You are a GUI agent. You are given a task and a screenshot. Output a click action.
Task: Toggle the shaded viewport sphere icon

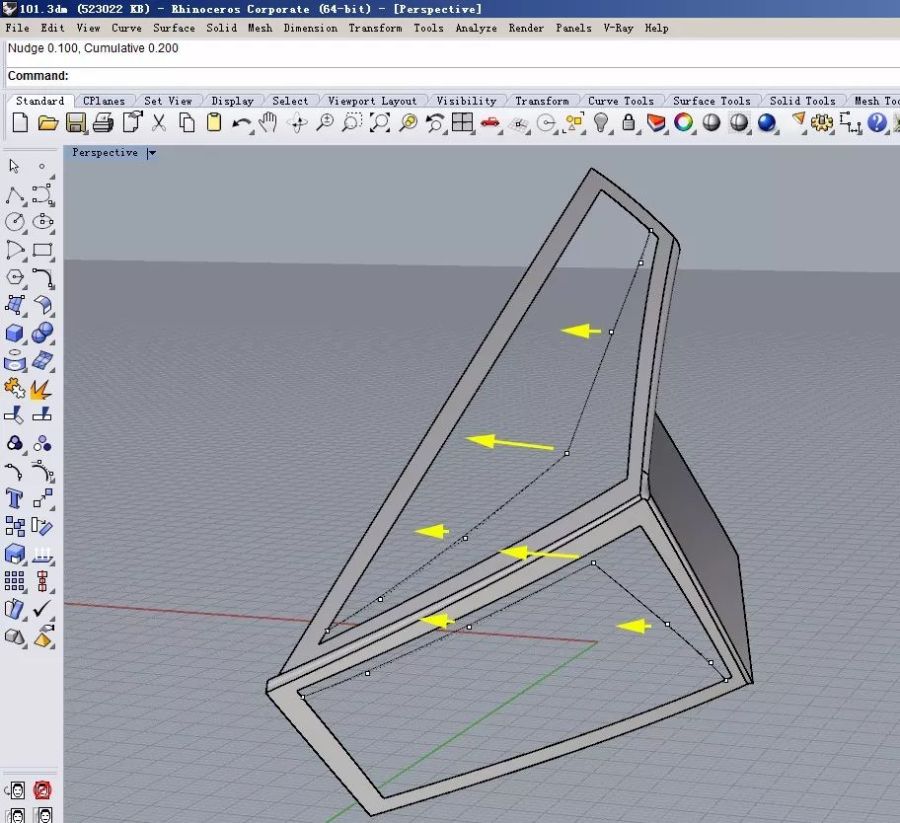pyautogui.click(x=712, y=123)
